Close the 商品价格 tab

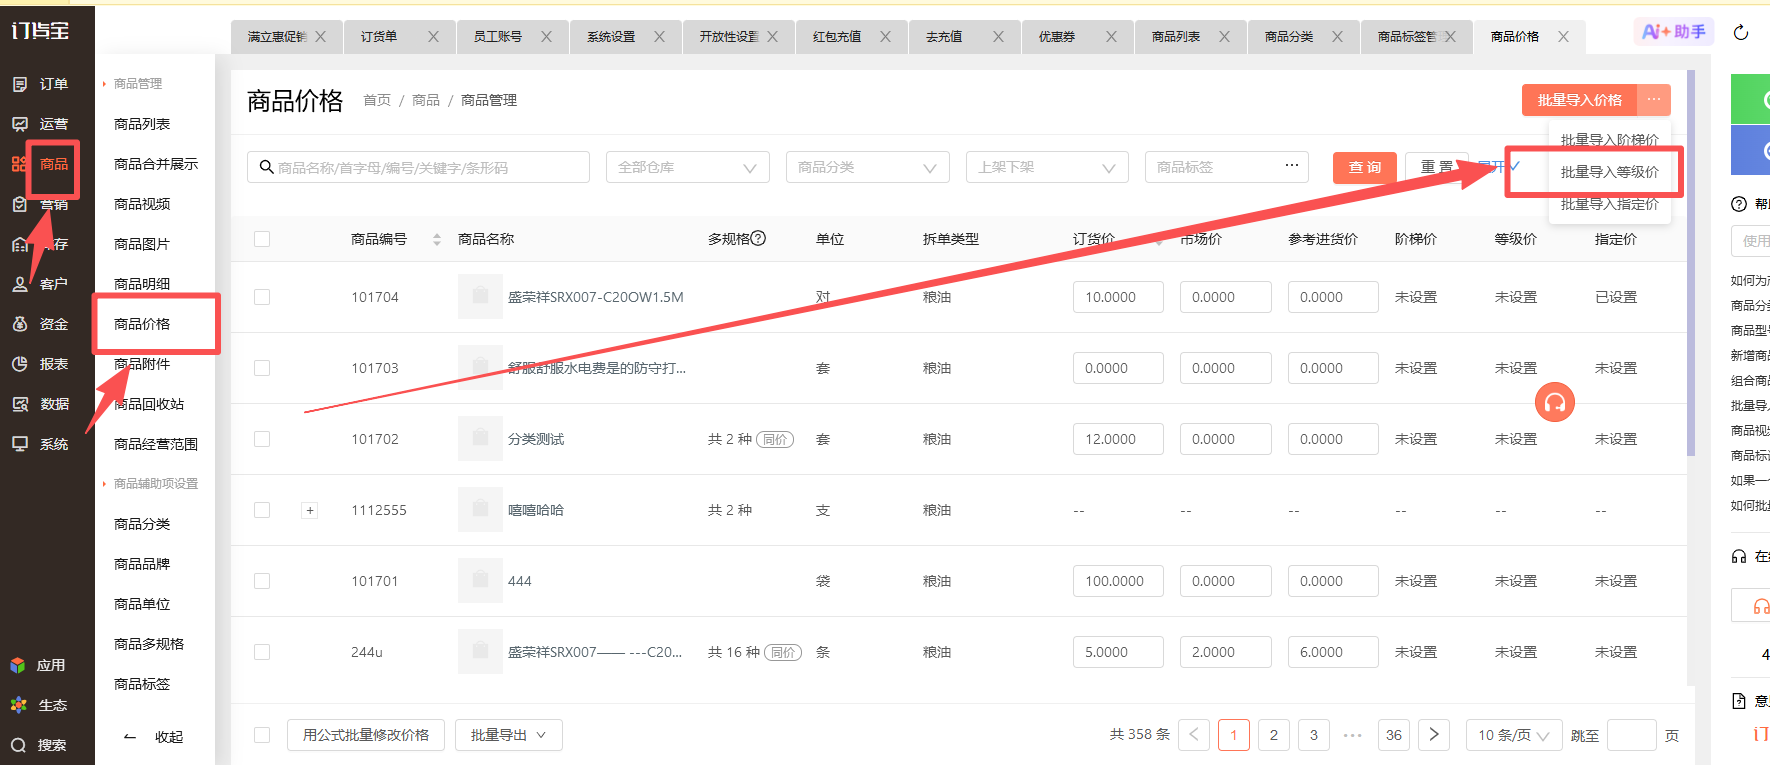[1563, 36]
